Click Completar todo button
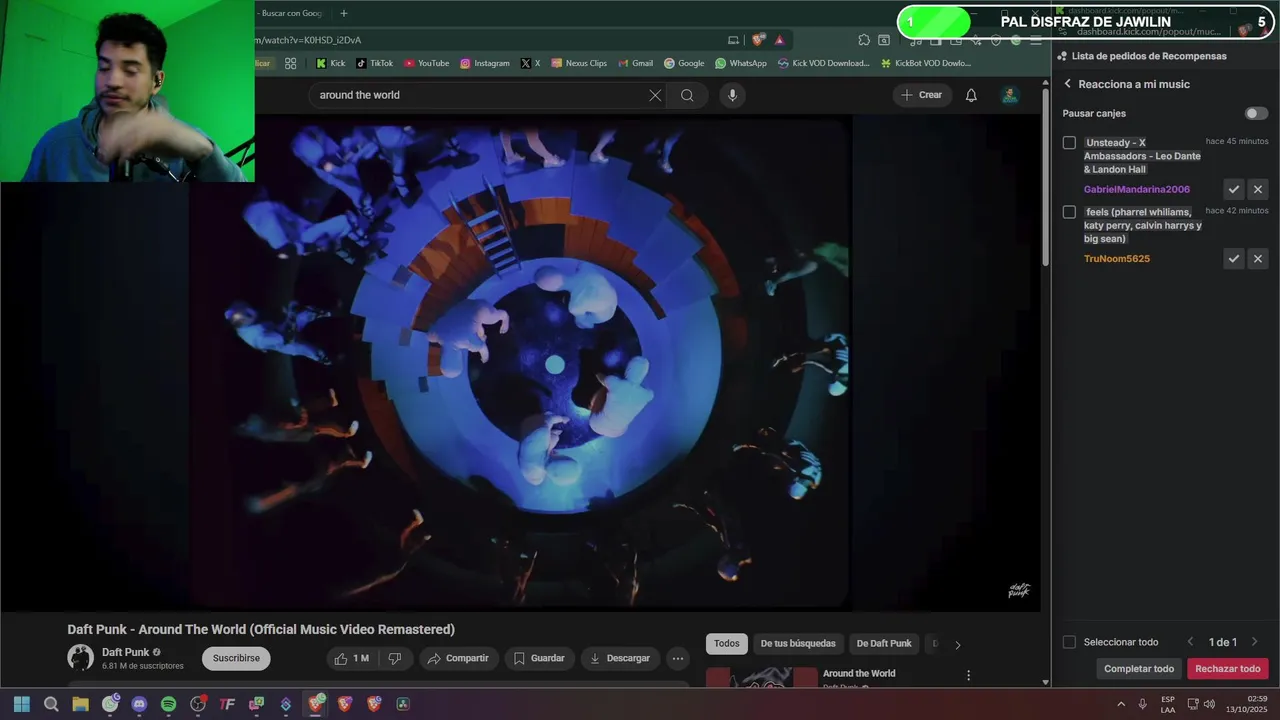Viewport: 1280px width, 720px height. pos(1139,669)
